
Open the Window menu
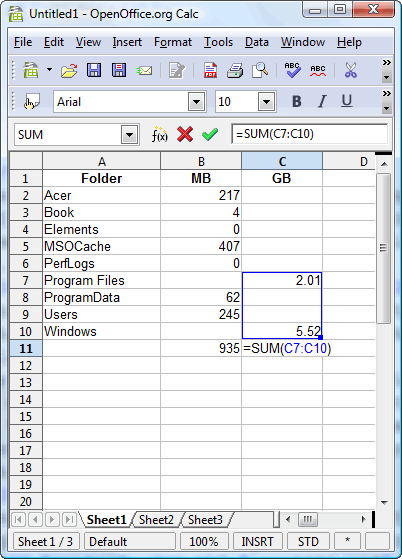tap(303, 42)
